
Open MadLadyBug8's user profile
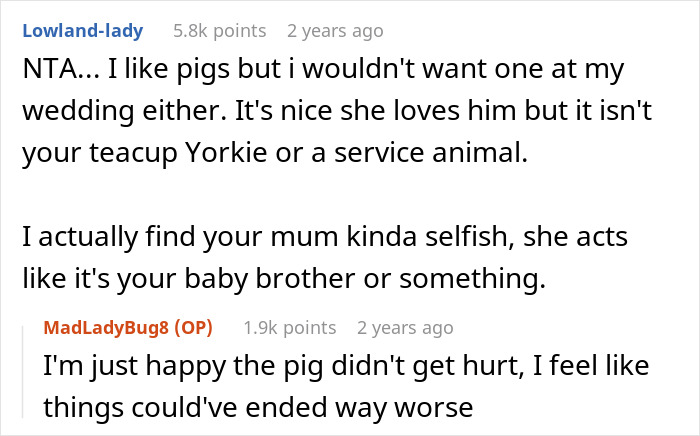tap(105, 327)
